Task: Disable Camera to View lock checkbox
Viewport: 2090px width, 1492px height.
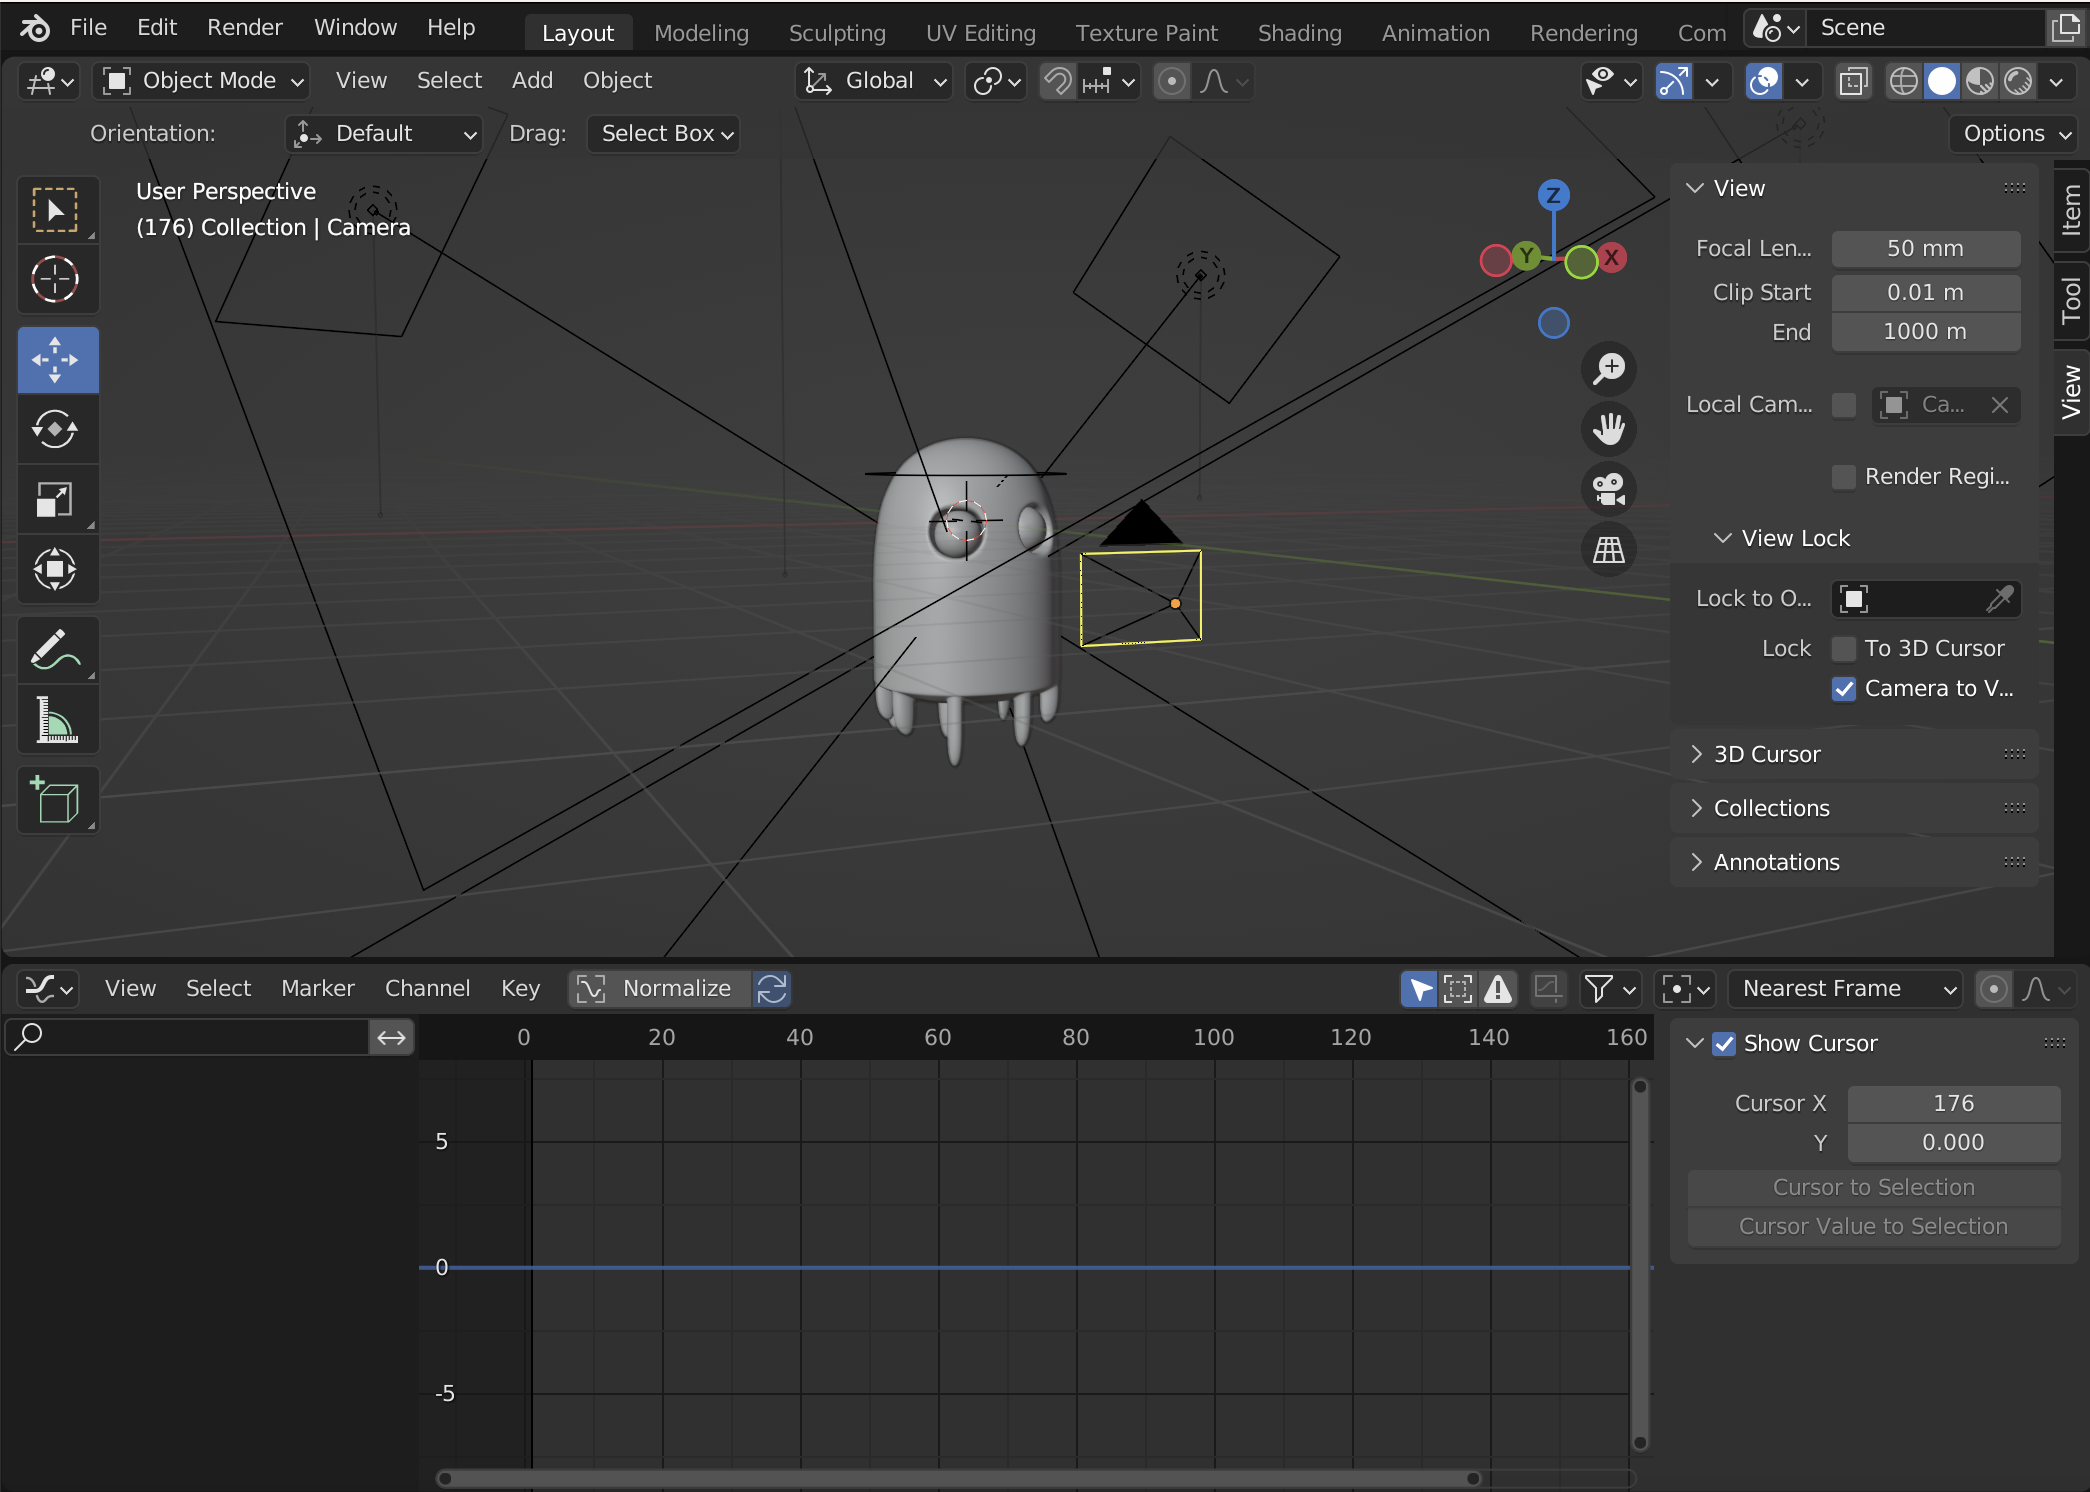Action: [1844, 689]
